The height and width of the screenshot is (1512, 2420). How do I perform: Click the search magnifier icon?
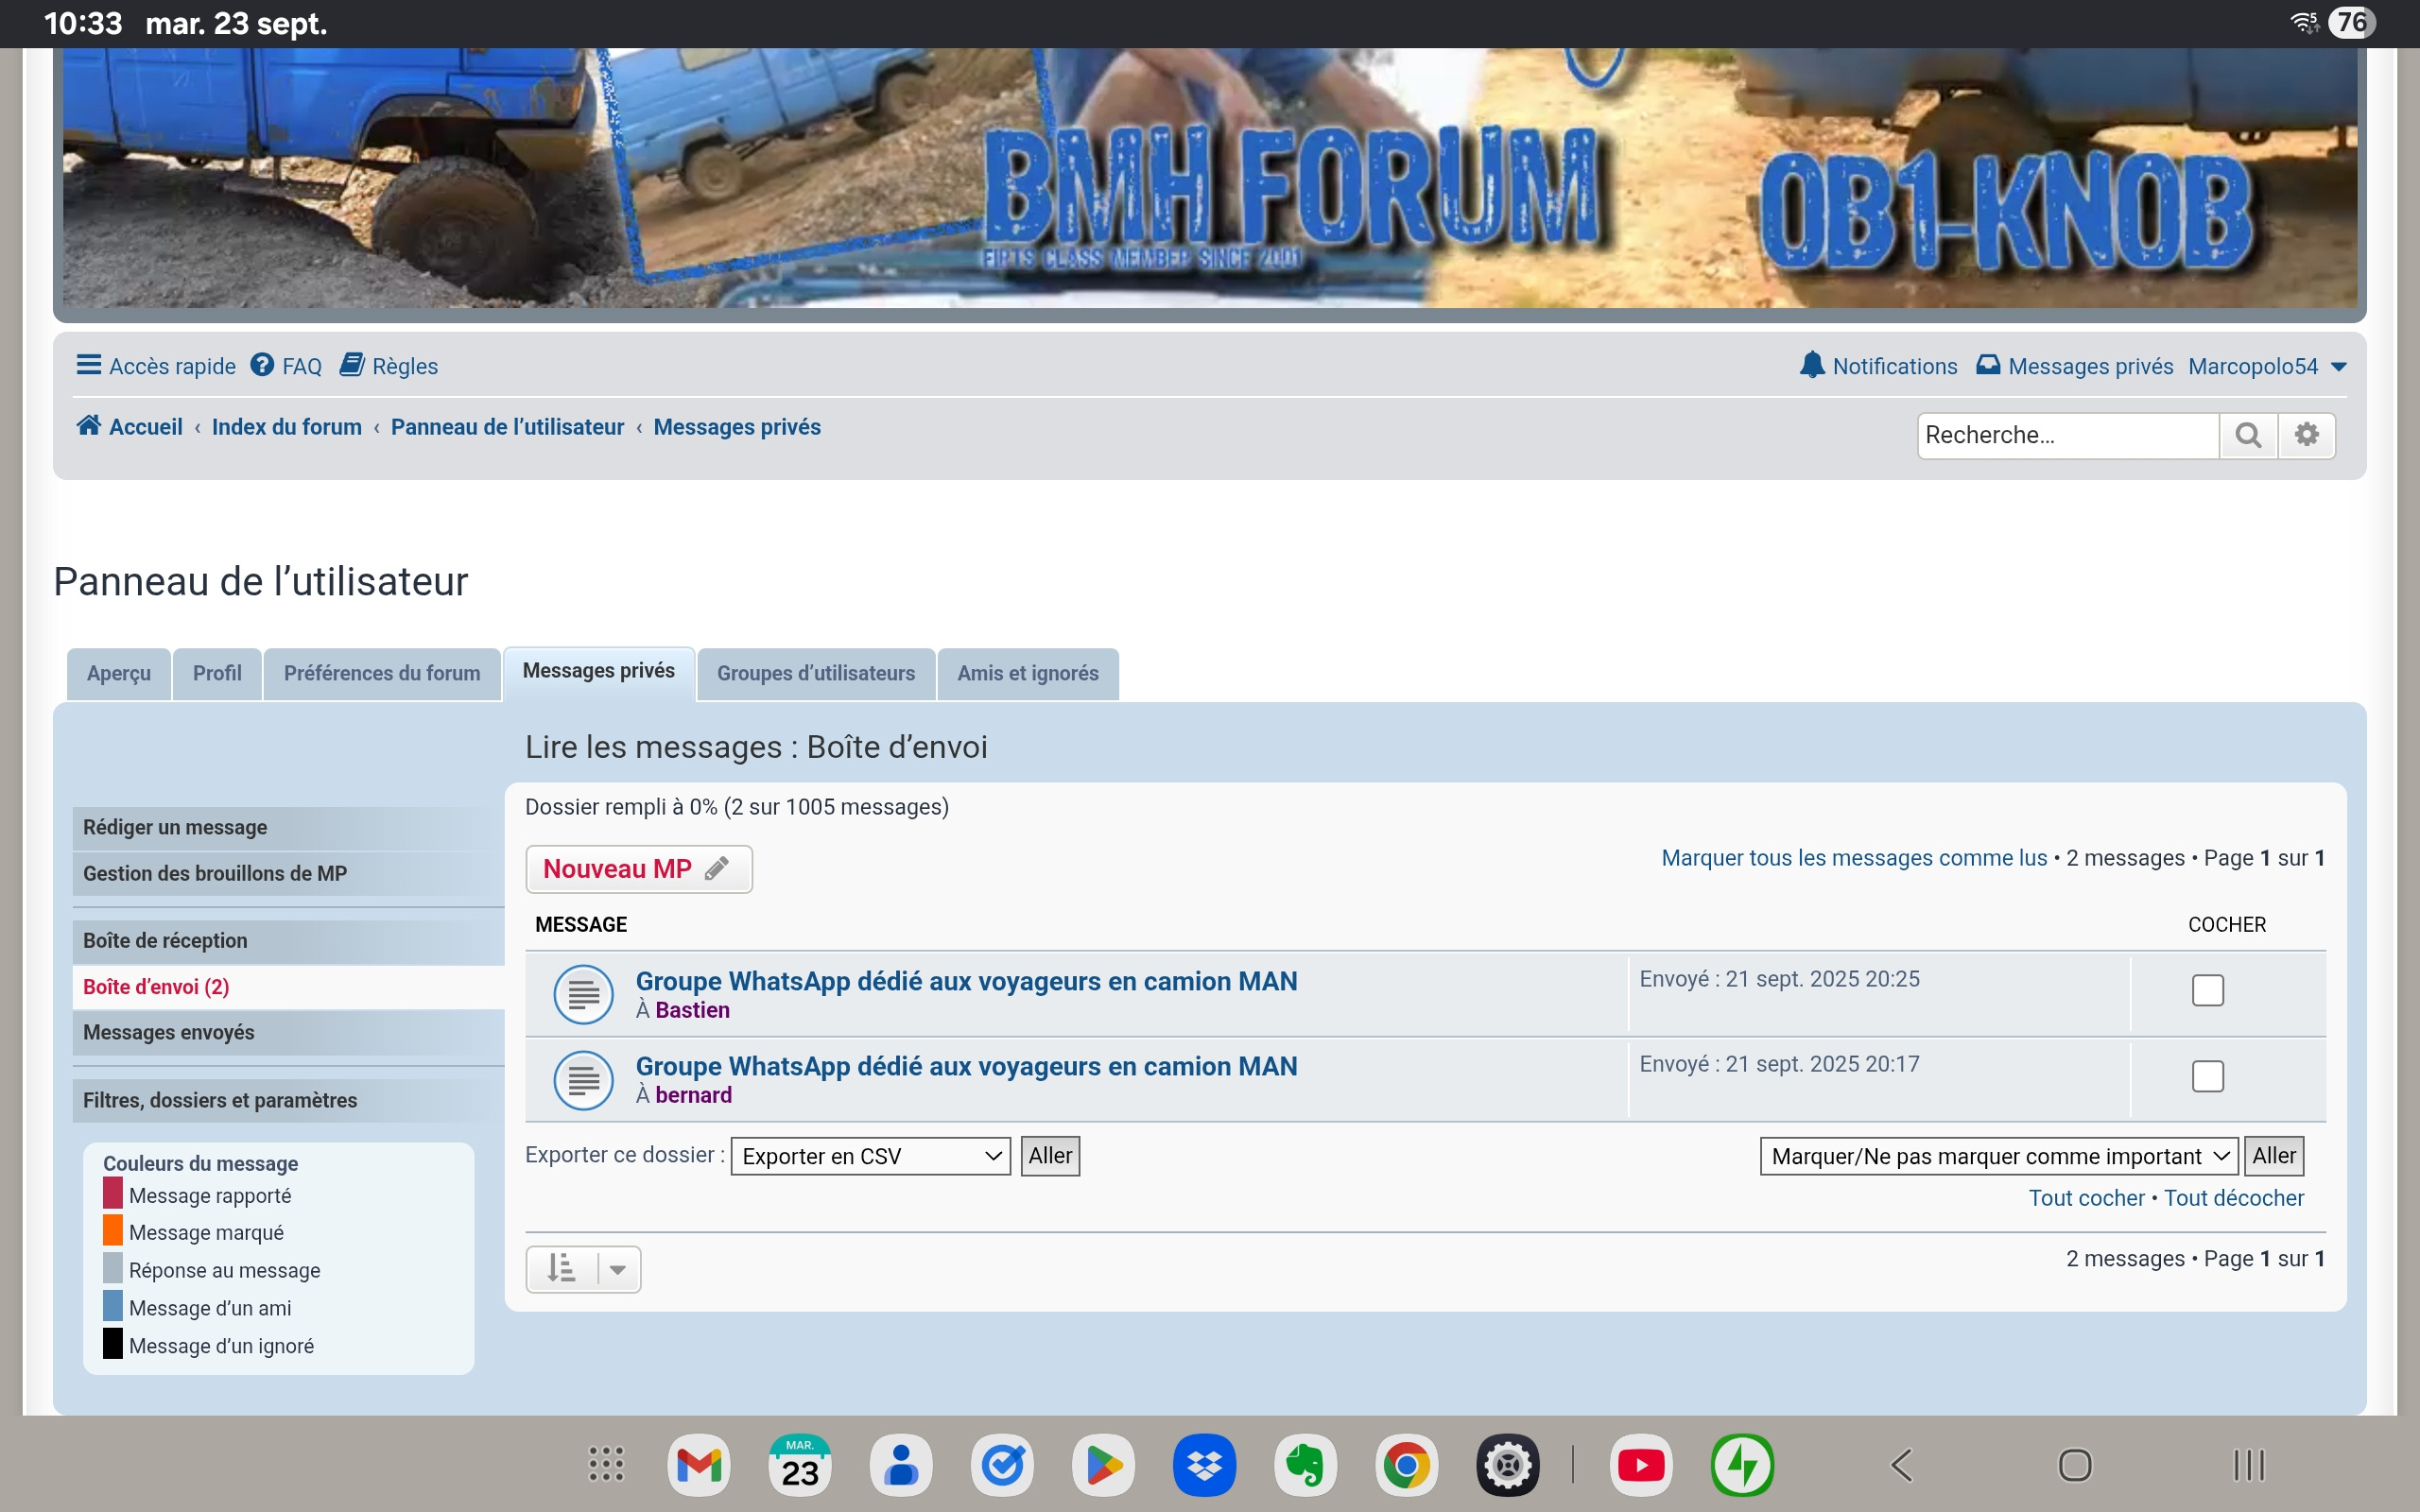pyautogui.click(x=2247, y=435)
